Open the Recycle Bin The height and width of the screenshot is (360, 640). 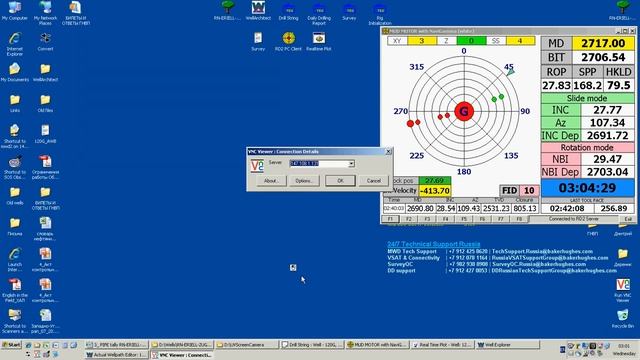[x=622, y=319]
